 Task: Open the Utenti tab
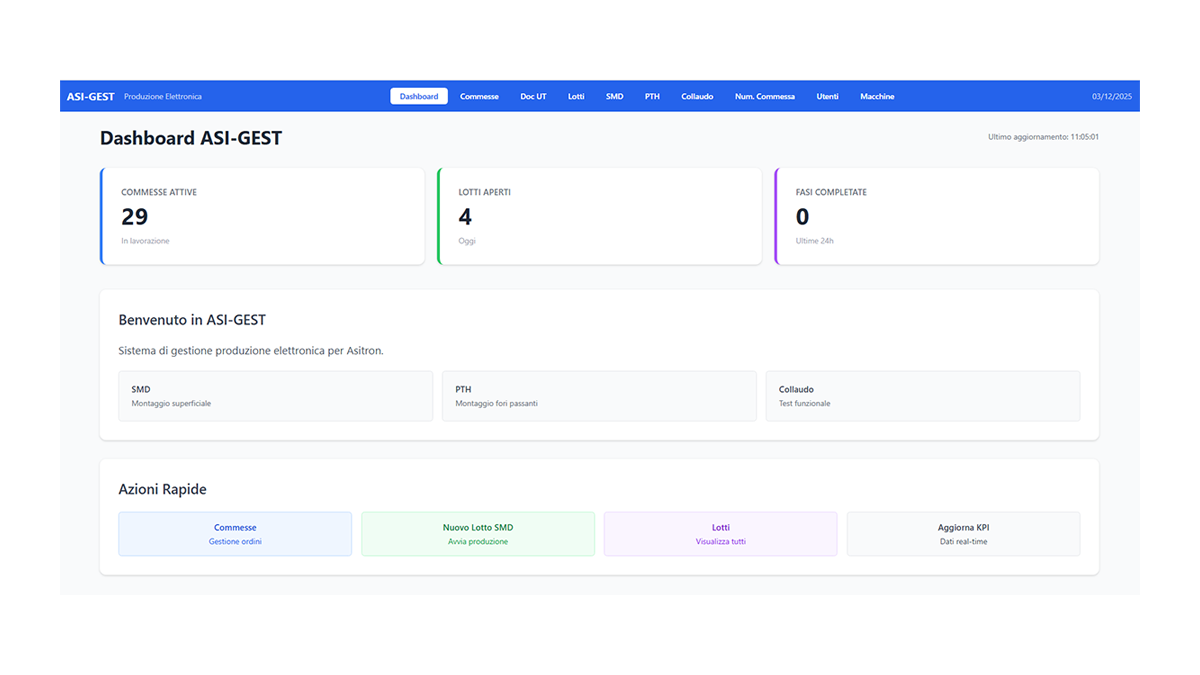[x=827, y=97]
